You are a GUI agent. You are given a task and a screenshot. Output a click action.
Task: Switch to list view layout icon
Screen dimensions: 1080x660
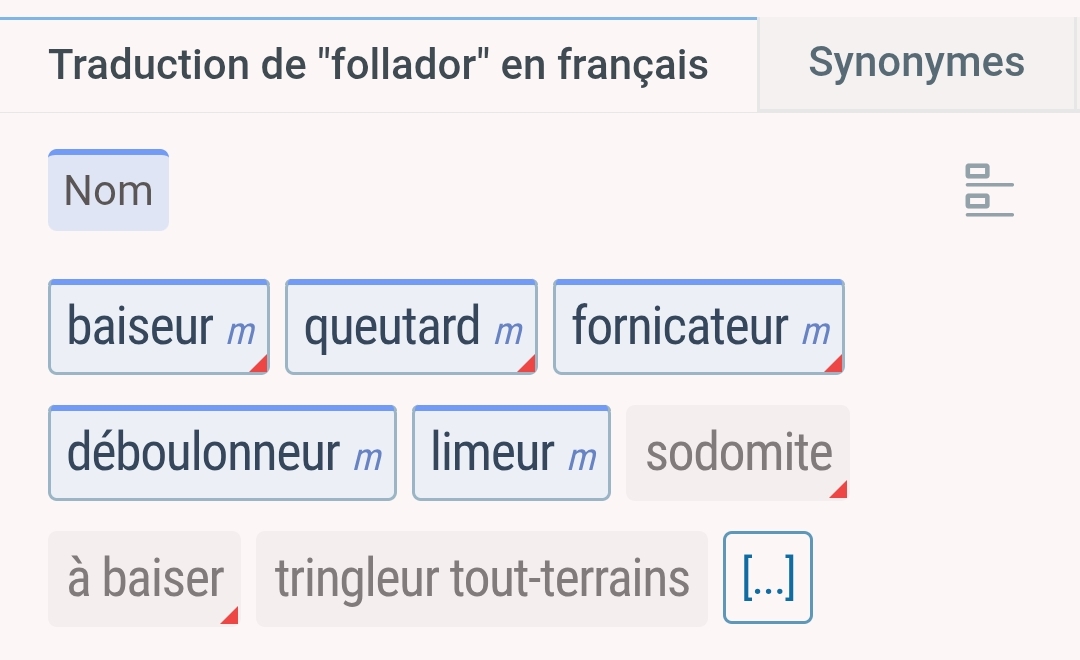pyautogui.click(x=989, y=191)
